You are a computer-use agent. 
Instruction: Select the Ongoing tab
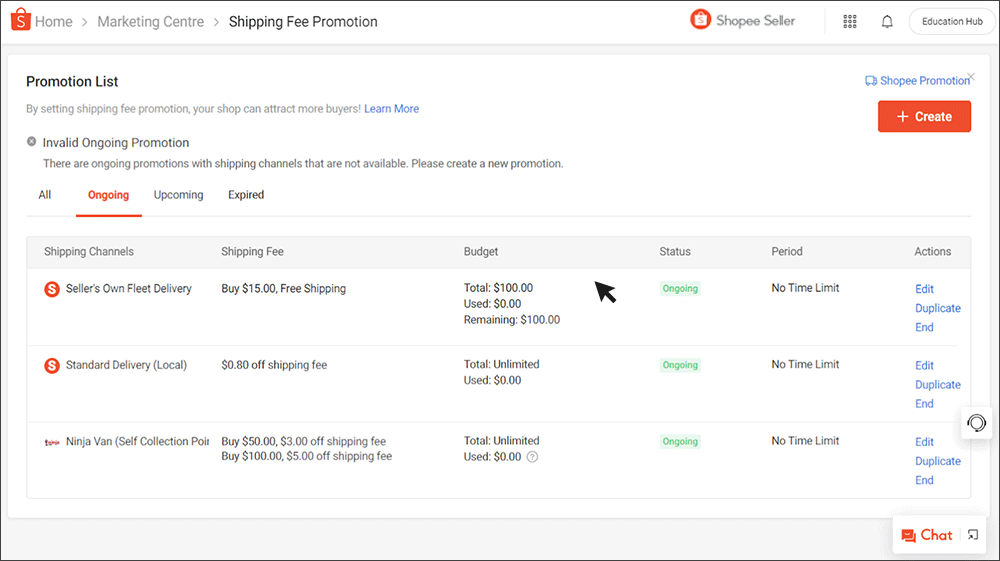[x=108, y=195]
